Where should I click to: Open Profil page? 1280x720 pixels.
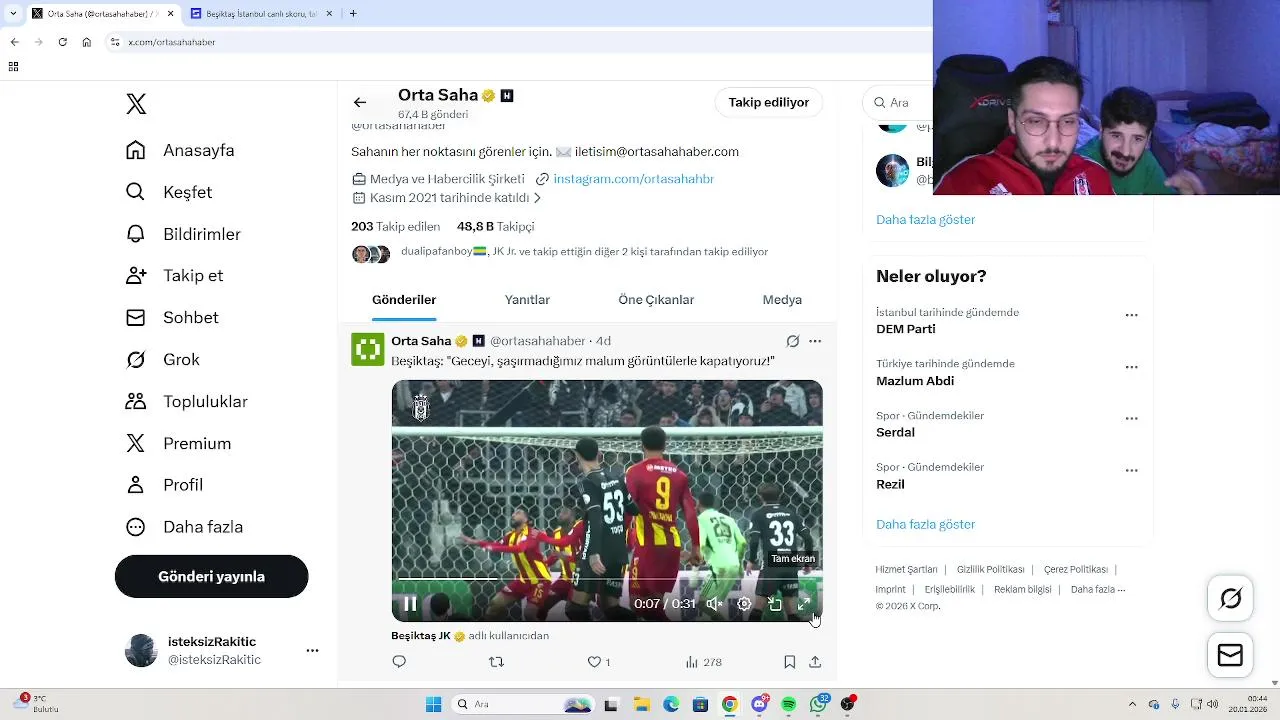point(164,485)
